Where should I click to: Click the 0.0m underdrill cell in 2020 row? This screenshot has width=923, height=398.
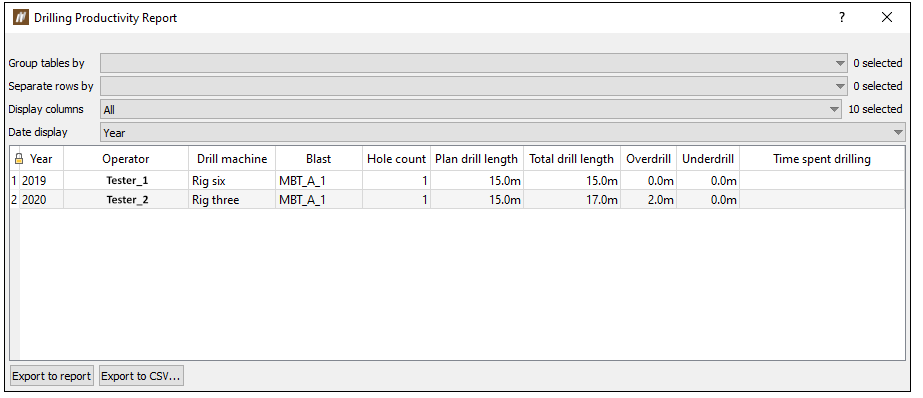tap(708, 200)
